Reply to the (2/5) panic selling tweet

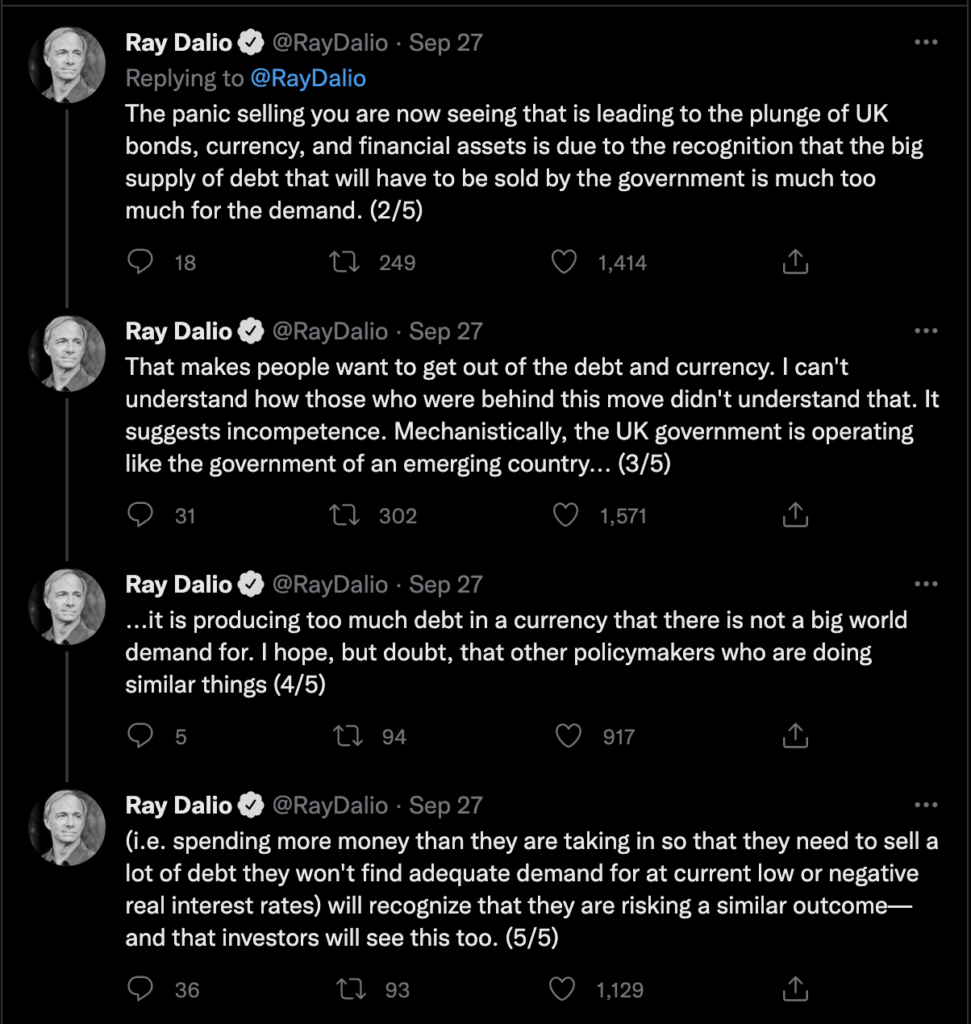(140, 262)
